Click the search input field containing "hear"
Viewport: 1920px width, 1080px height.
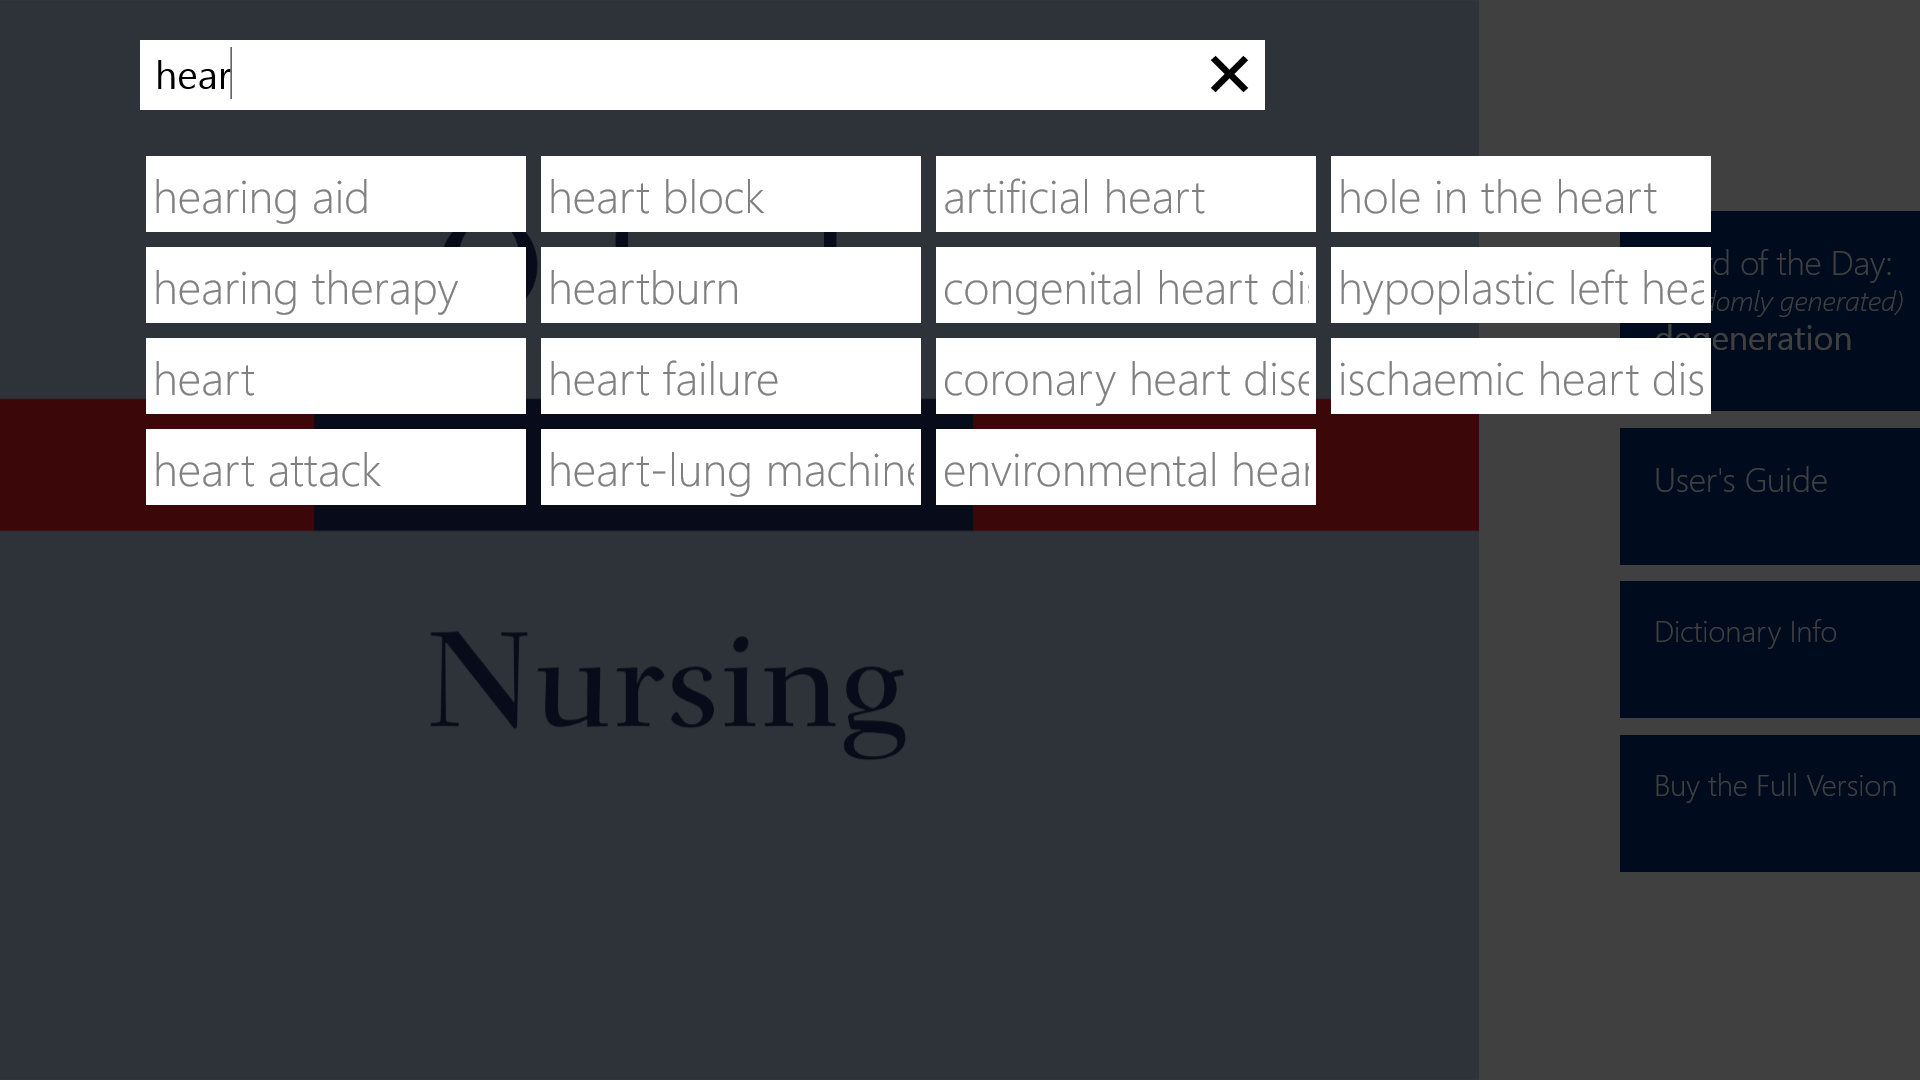670,75
